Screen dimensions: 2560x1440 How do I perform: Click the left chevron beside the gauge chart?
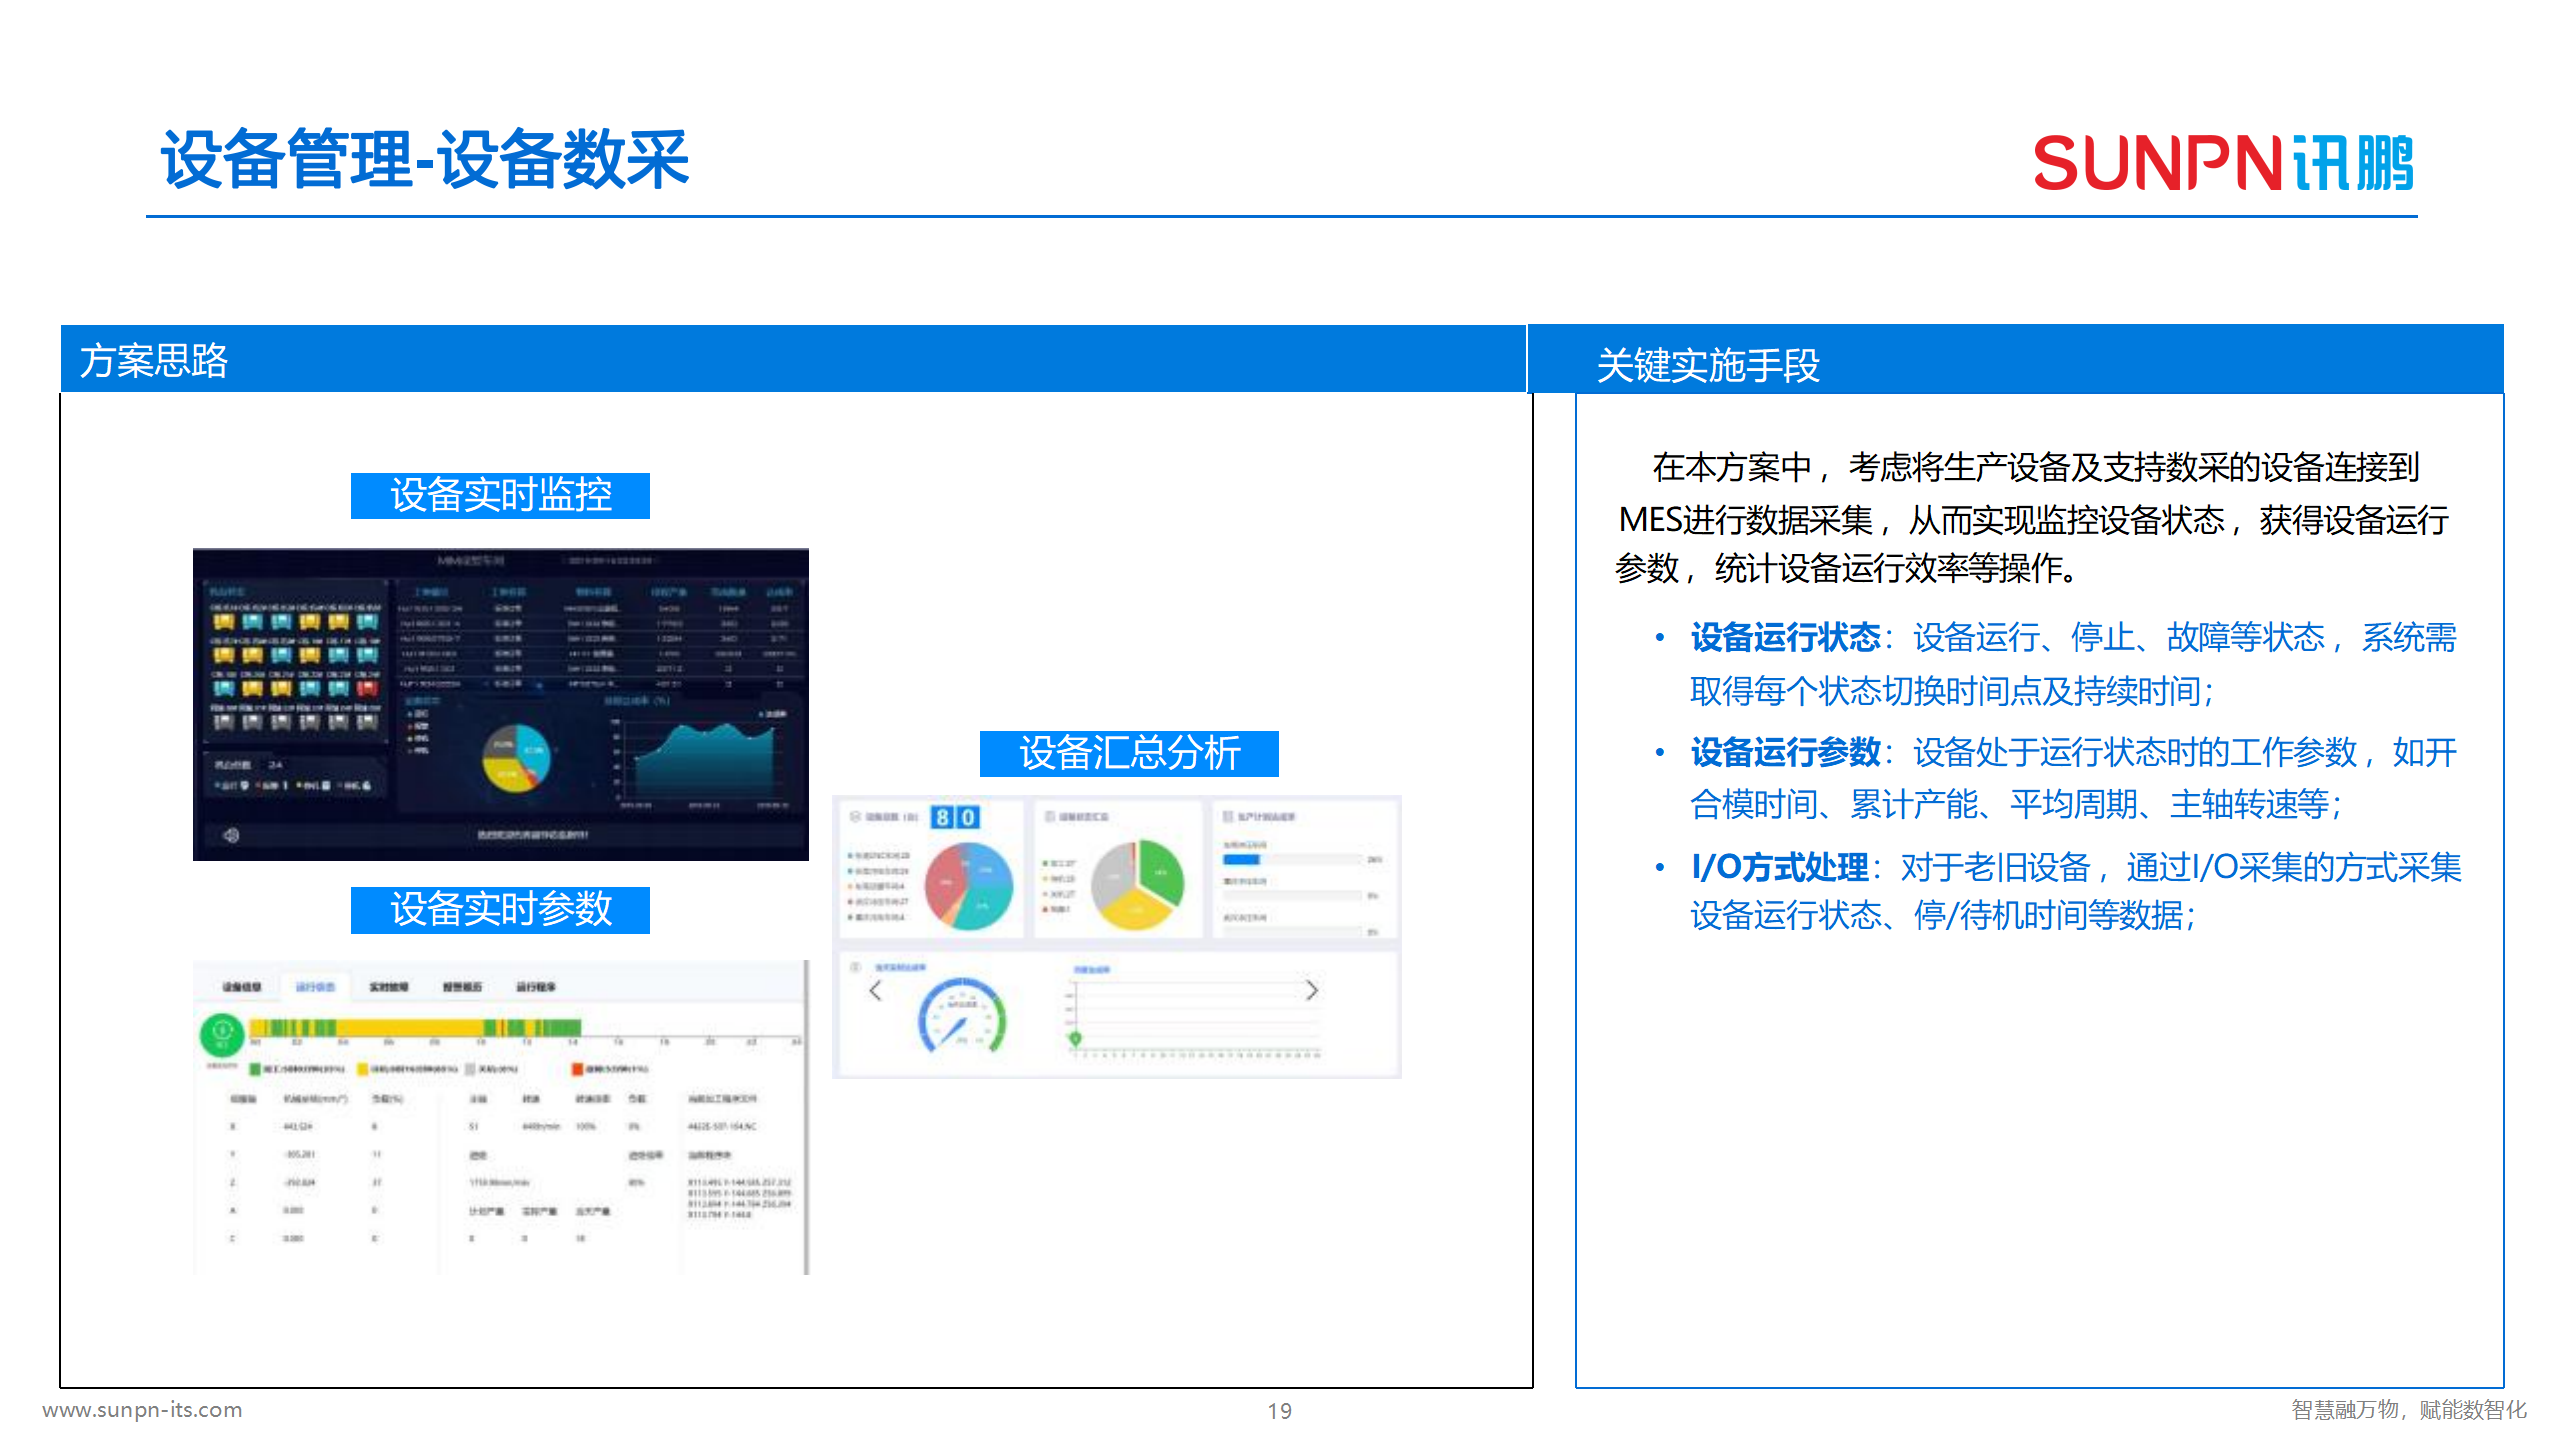pos(875,991)
